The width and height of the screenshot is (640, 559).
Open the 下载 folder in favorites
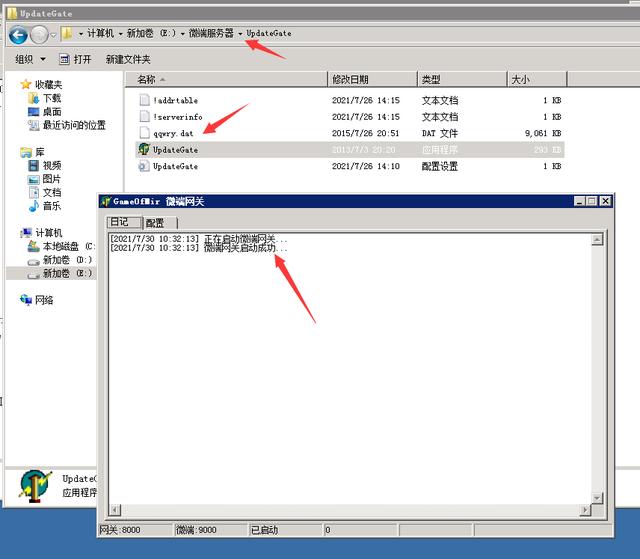[50, 98]
